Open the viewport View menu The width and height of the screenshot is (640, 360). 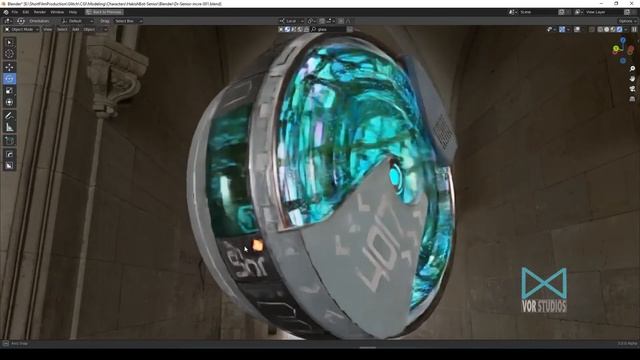tap(48, 29)
